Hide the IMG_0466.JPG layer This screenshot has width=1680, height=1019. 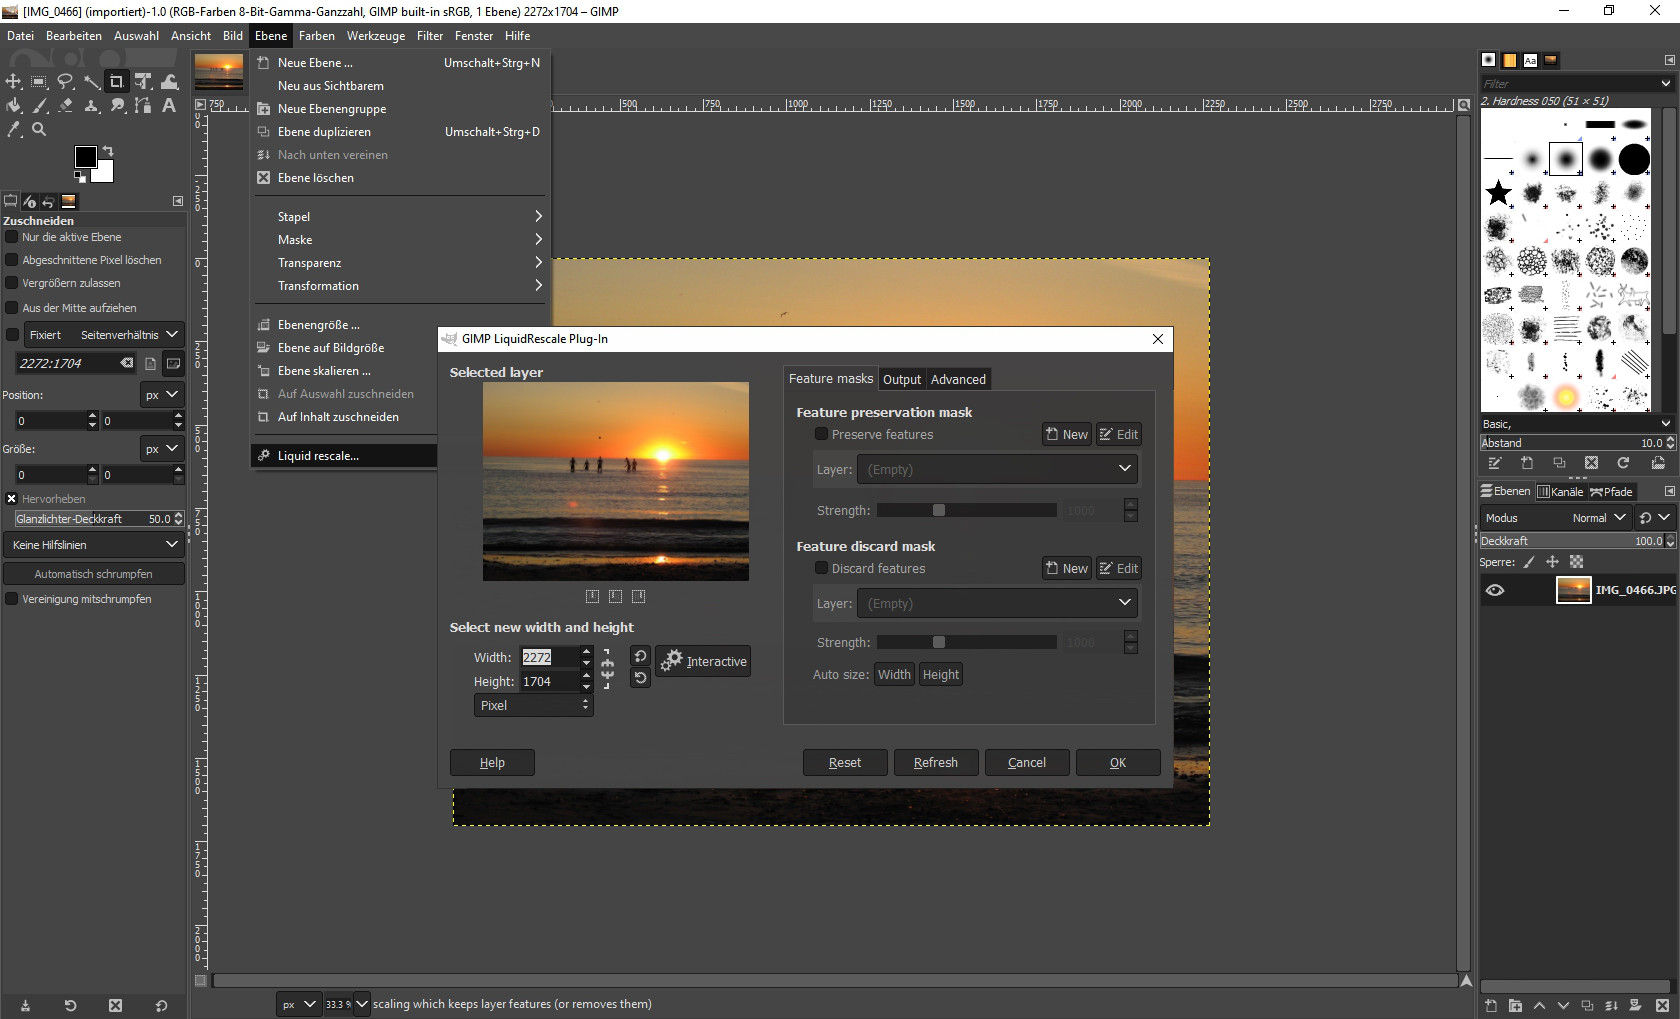pyautogui.click(x=1495, y=590)
